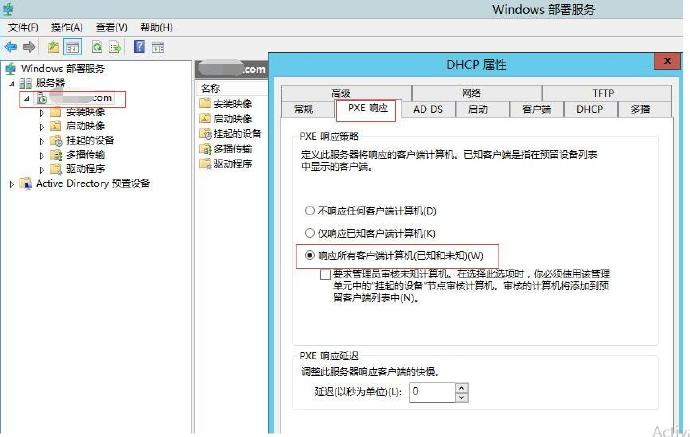The height and width of the screenshot is (437, 690).
Task: Click the MMC app icon in title bar
Action: (7, 8)
